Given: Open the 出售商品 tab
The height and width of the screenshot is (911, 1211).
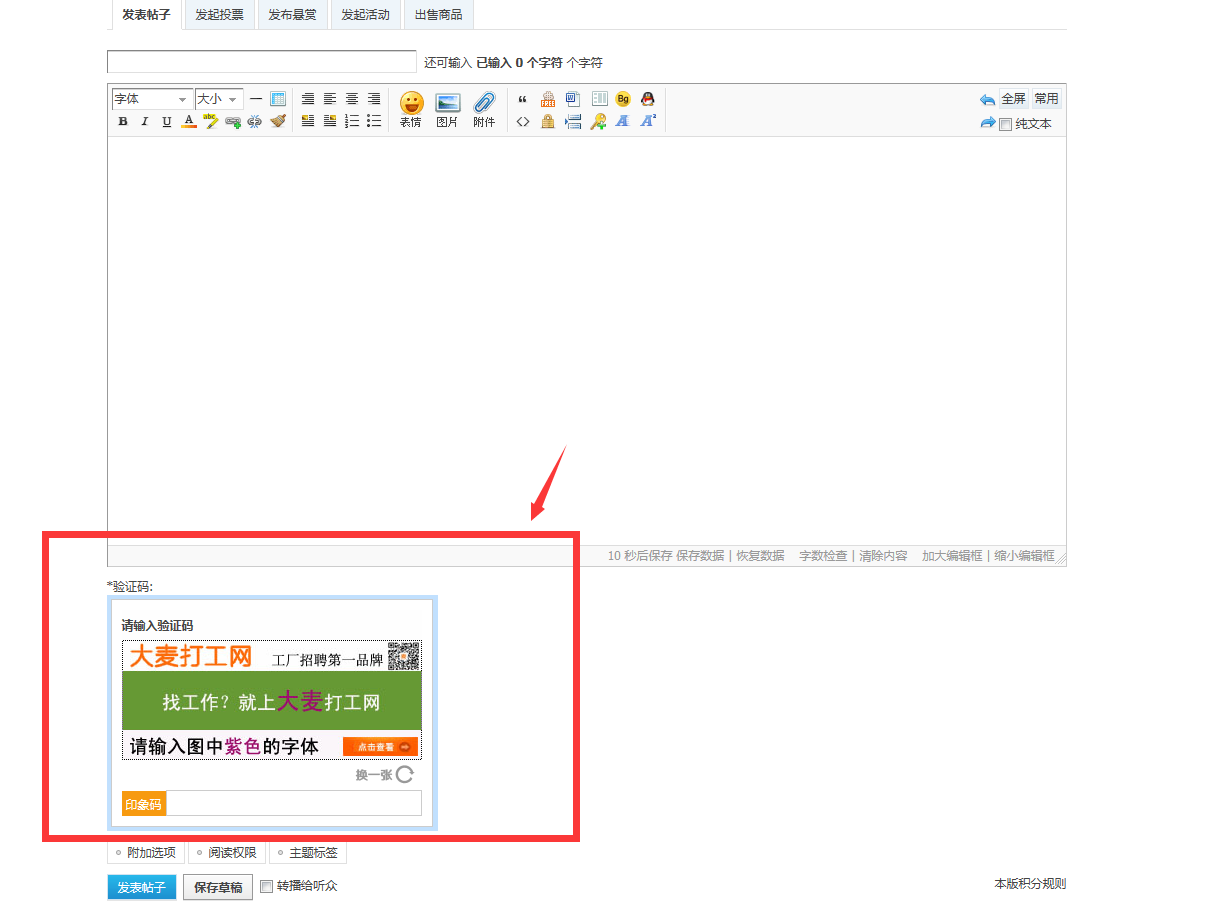Looking at the screenshot, I should click(438, 15).
